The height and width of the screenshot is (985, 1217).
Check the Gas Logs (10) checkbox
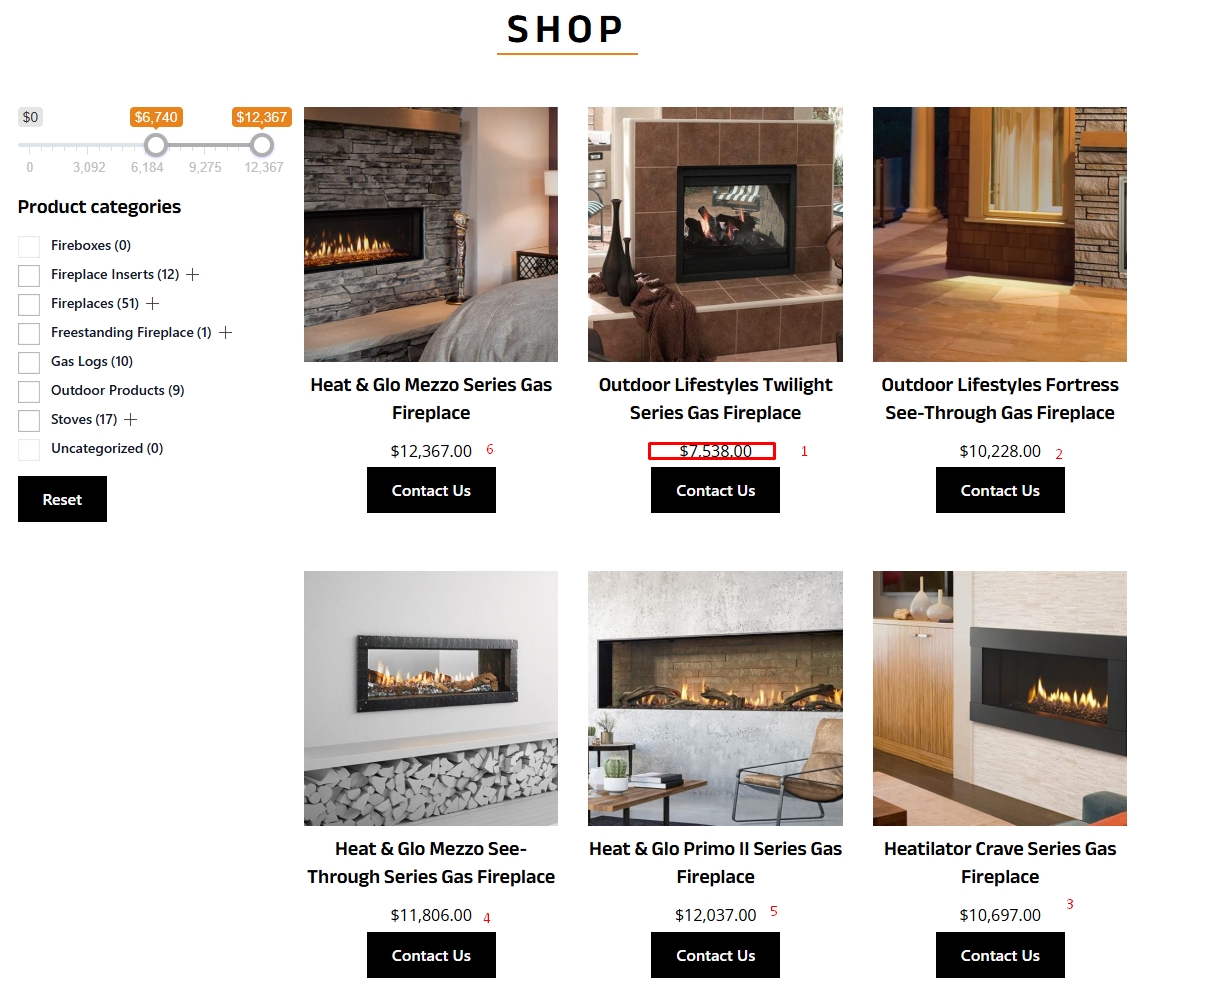[x=29, y=362]
